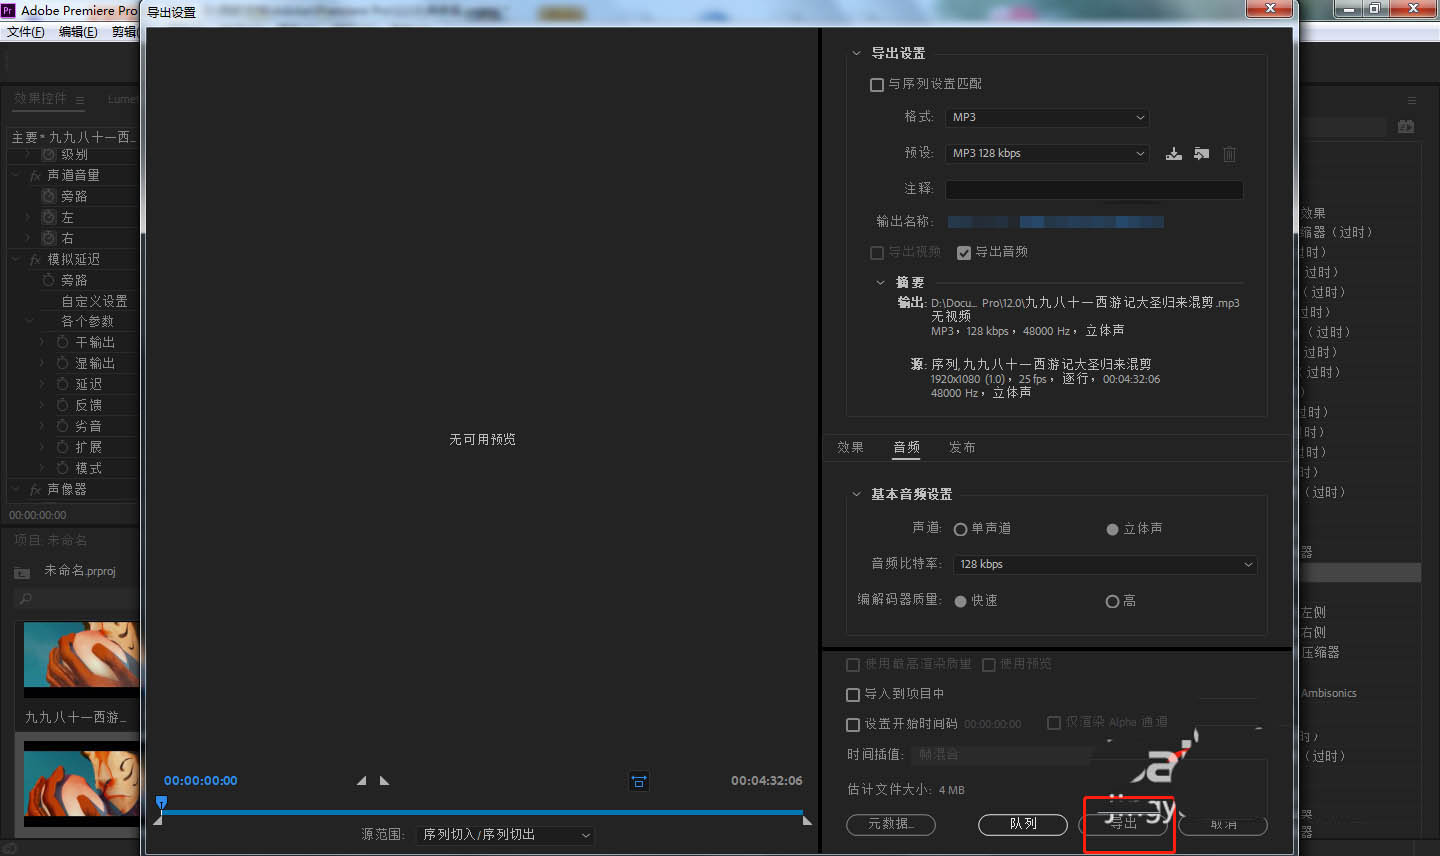The height and width of the screenshot is (856, 1440).
Task: Open the 效果控件 panel menu icon
Action: [x=80, y=99]
